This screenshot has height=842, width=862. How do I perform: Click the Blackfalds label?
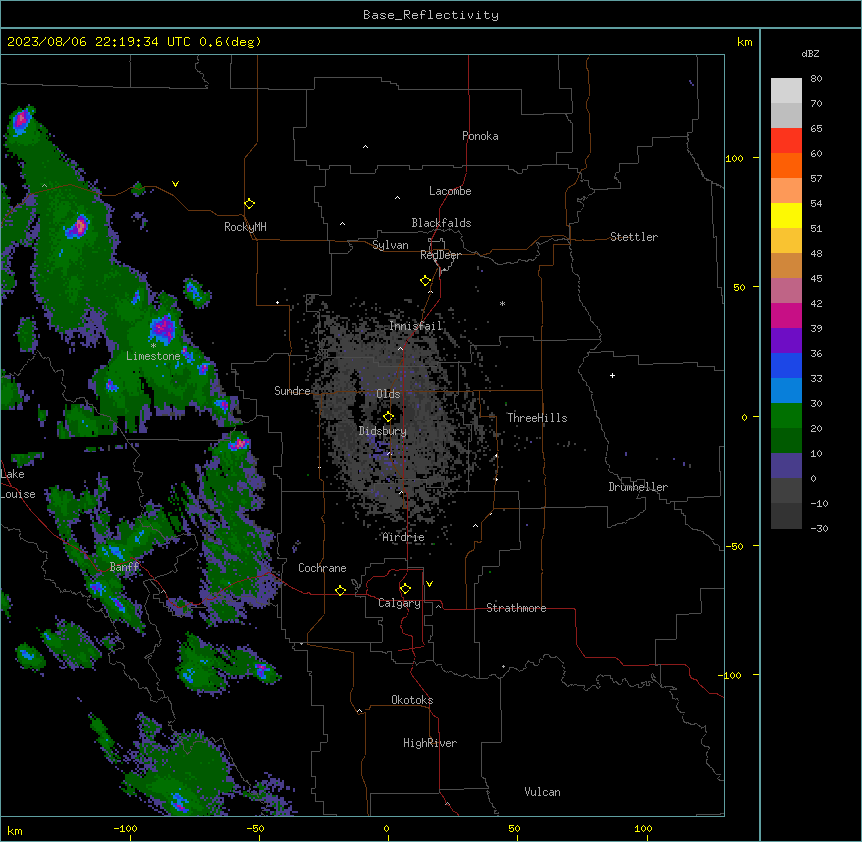(441, 223)
